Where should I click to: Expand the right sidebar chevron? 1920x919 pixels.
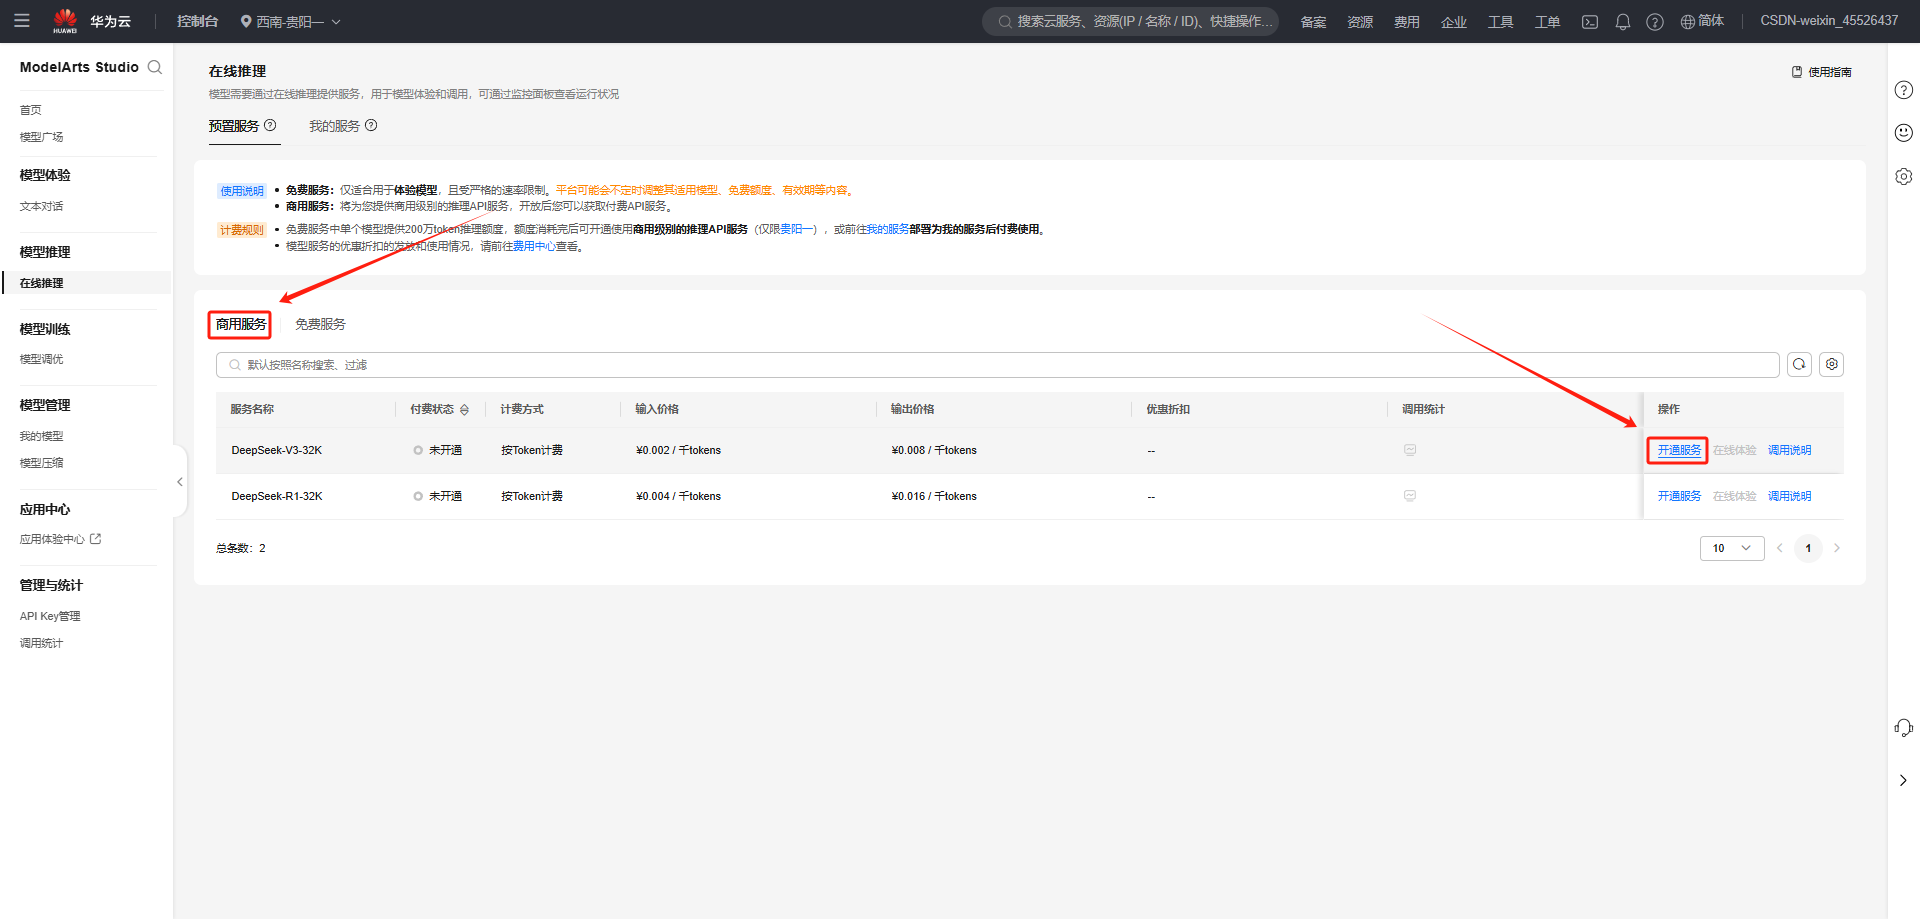tap(1903, 780)
